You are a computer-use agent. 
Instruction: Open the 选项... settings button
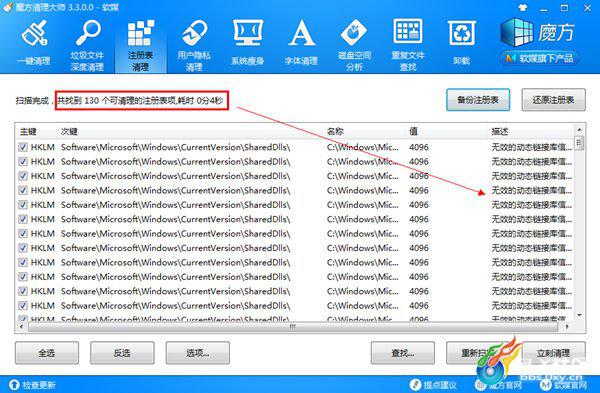click(197, 353)
